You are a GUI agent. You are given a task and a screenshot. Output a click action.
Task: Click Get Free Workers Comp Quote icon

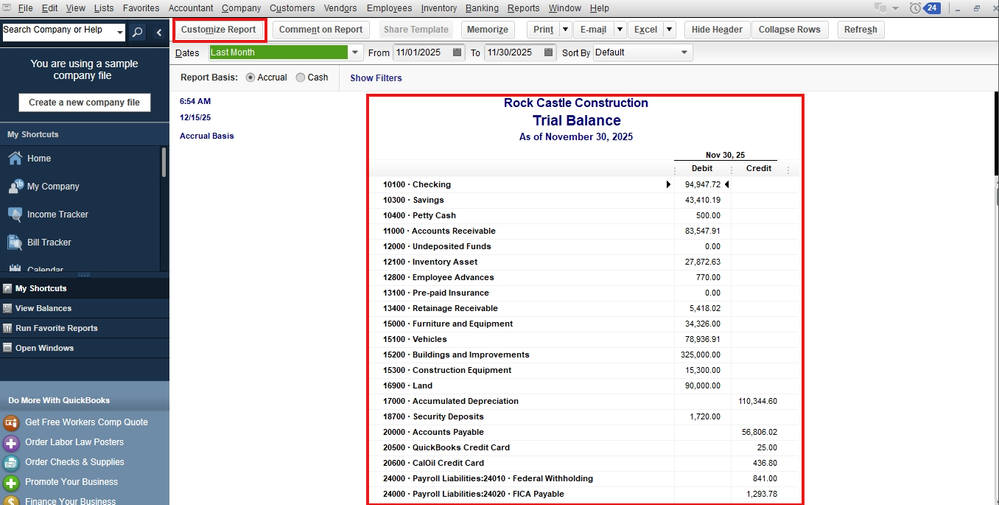tap(11, 422)
